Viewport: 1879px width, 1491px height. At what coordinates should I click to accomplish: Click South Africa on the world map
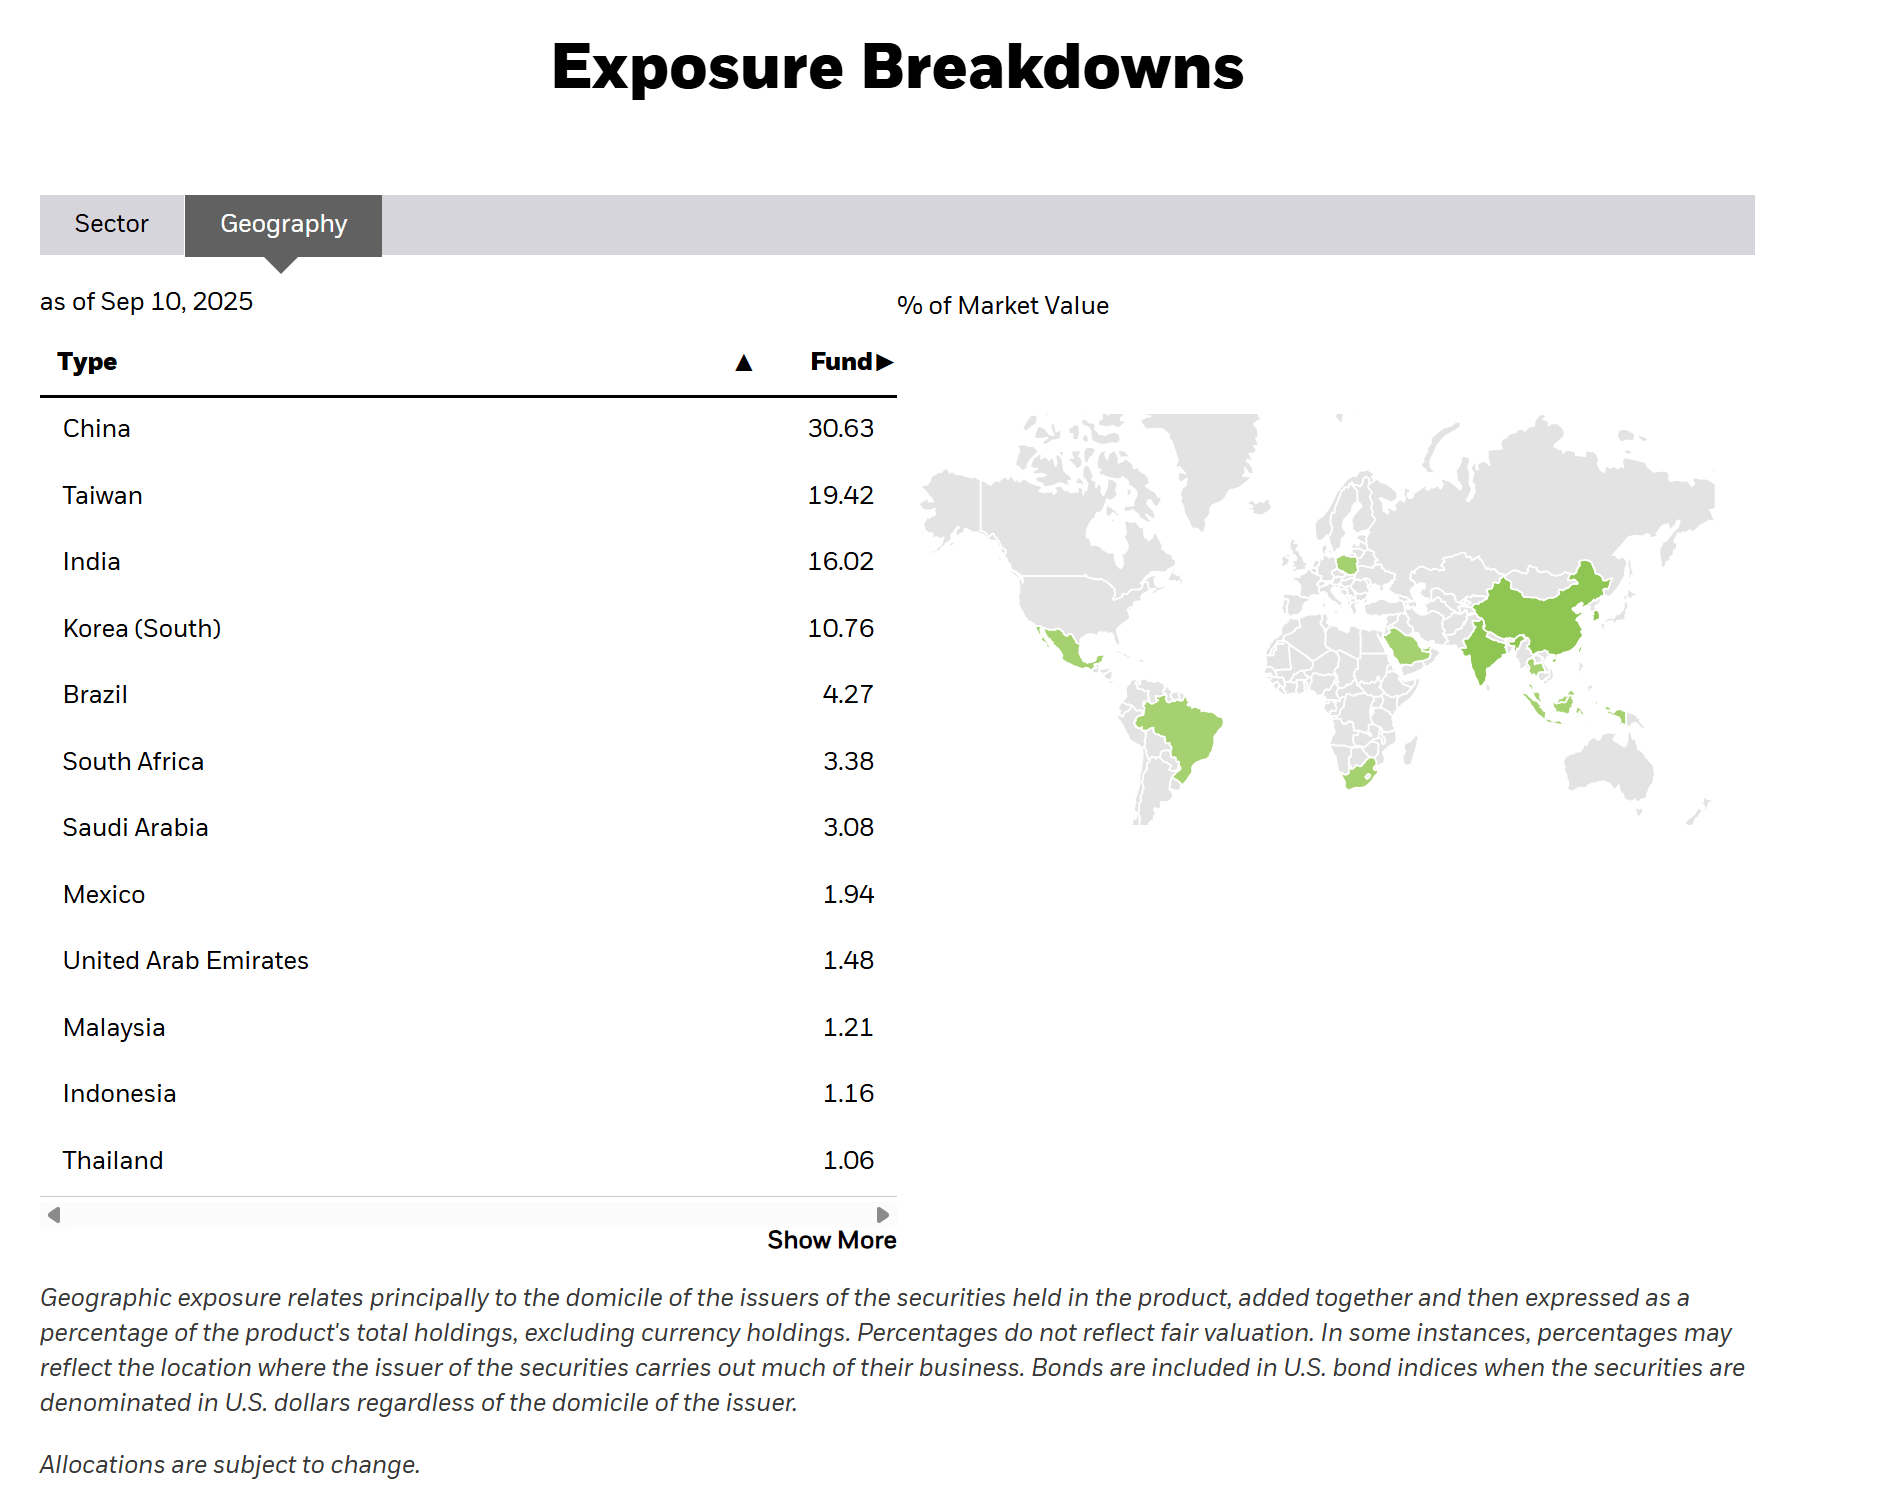point(1360,774)
